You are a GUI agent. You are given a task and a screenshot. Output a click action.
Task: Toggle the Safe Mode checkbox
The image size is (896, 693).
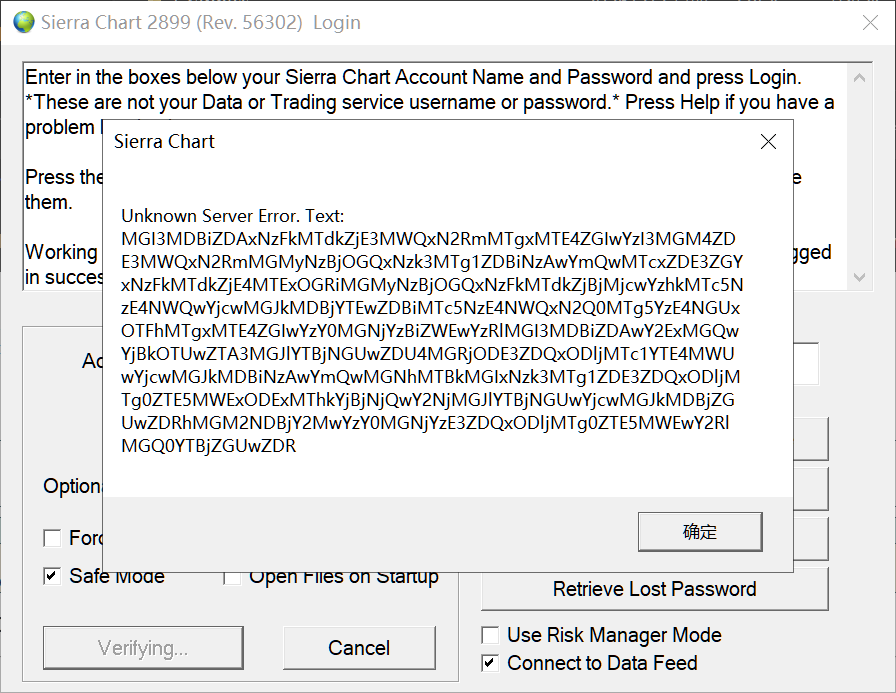[x=52, y=576]
